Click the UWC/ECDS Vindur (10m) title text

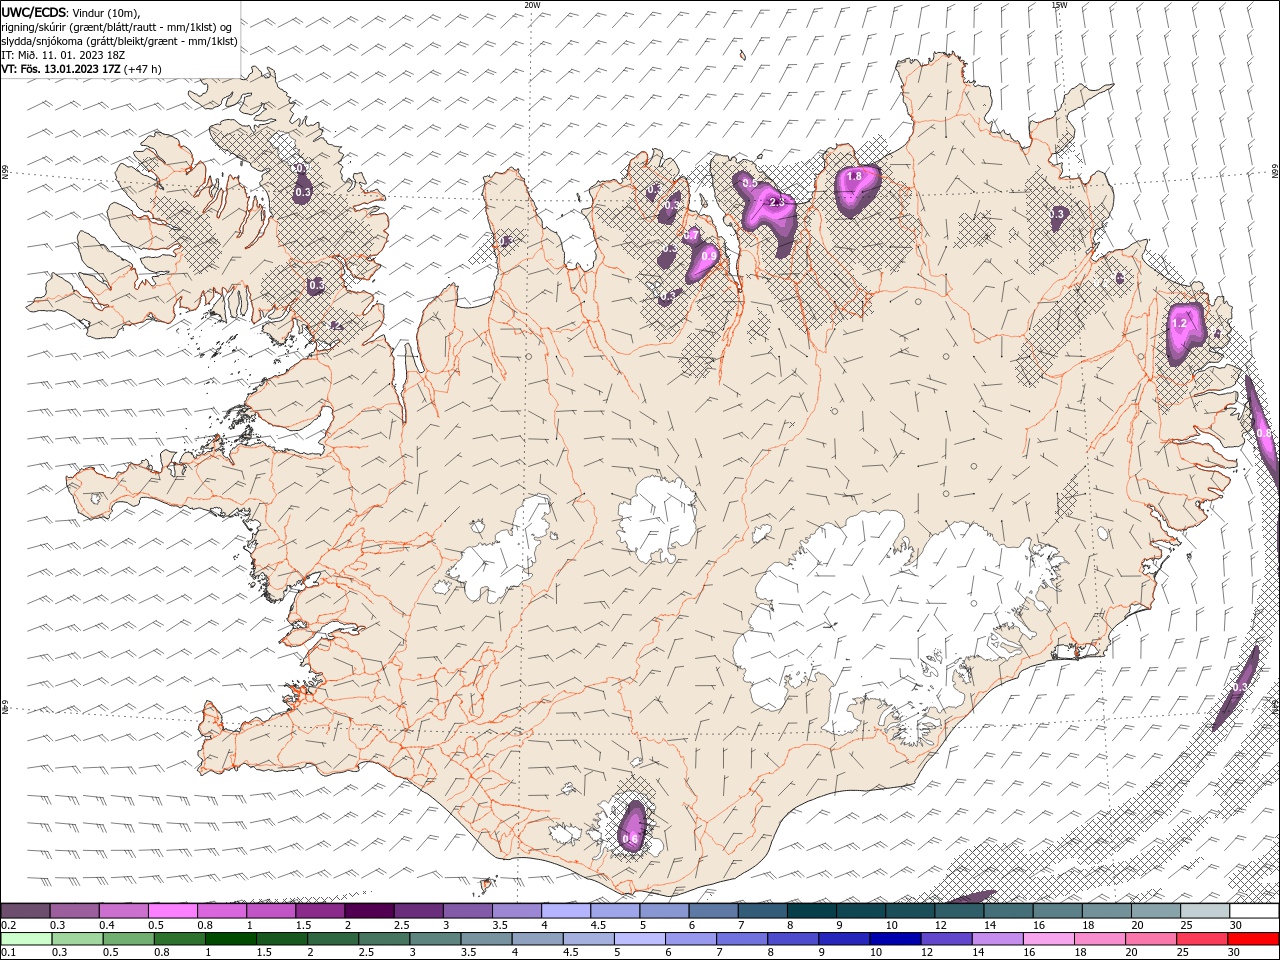tap(70, 12)
